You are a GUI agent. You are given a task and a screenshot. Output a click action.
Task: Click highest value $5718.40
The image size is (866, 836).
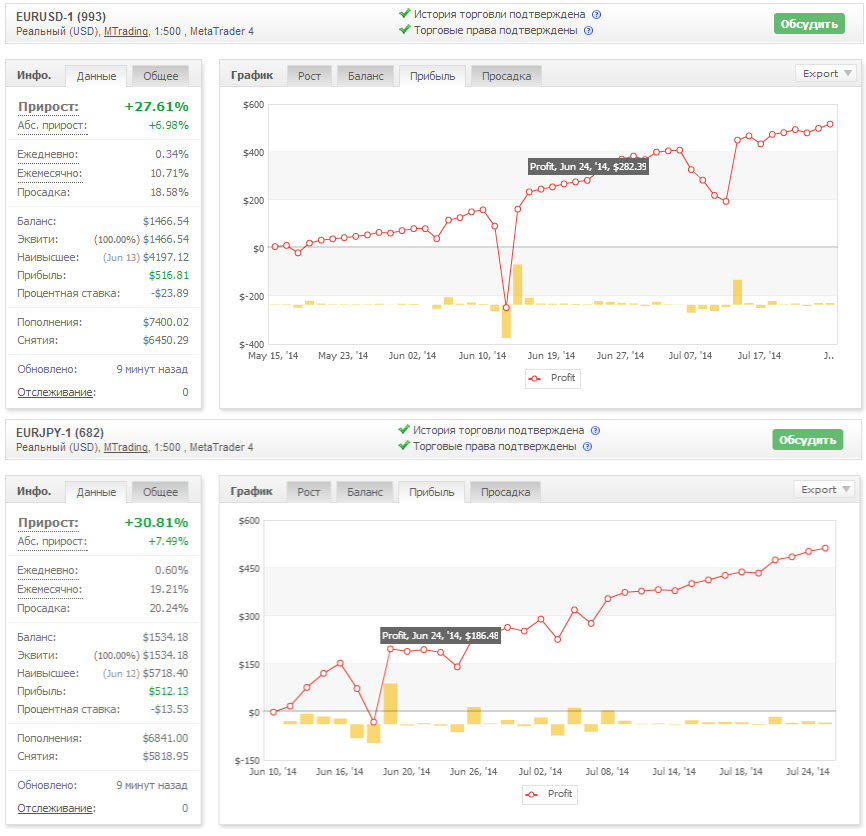(x=166, y=674)
